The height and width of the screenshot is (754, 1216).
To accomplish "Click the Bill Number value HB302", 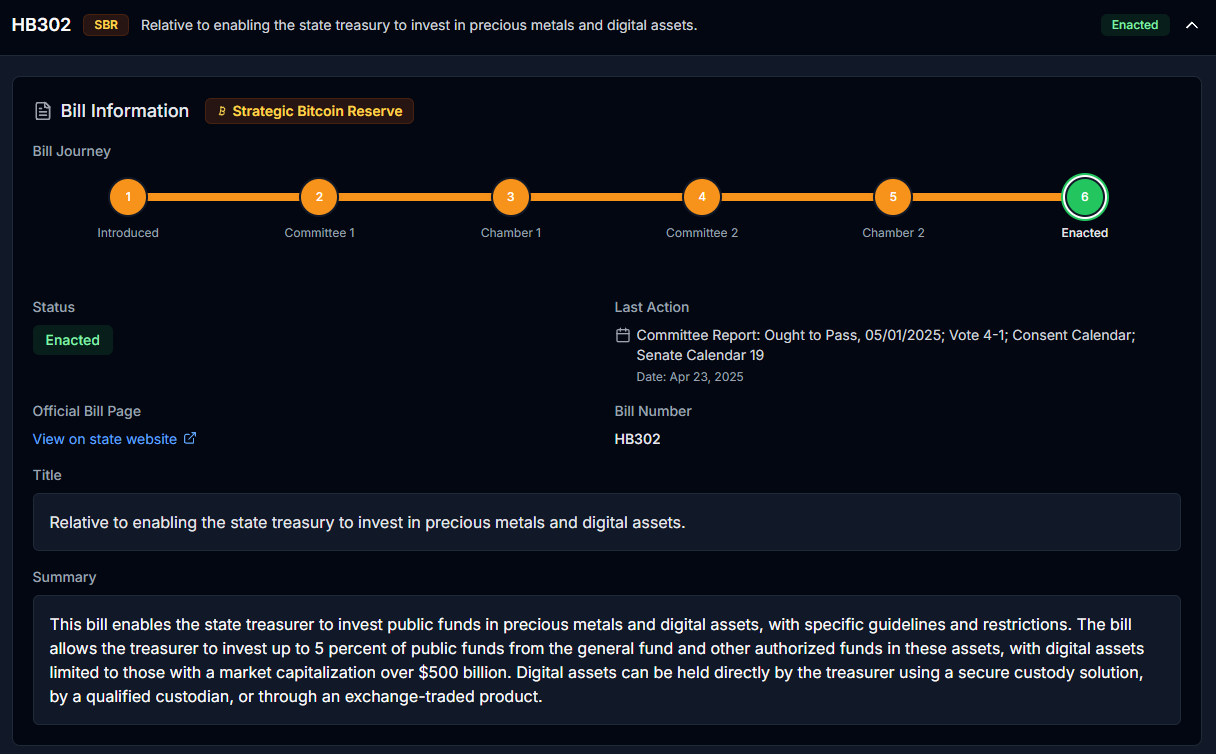I will point(638,439).
